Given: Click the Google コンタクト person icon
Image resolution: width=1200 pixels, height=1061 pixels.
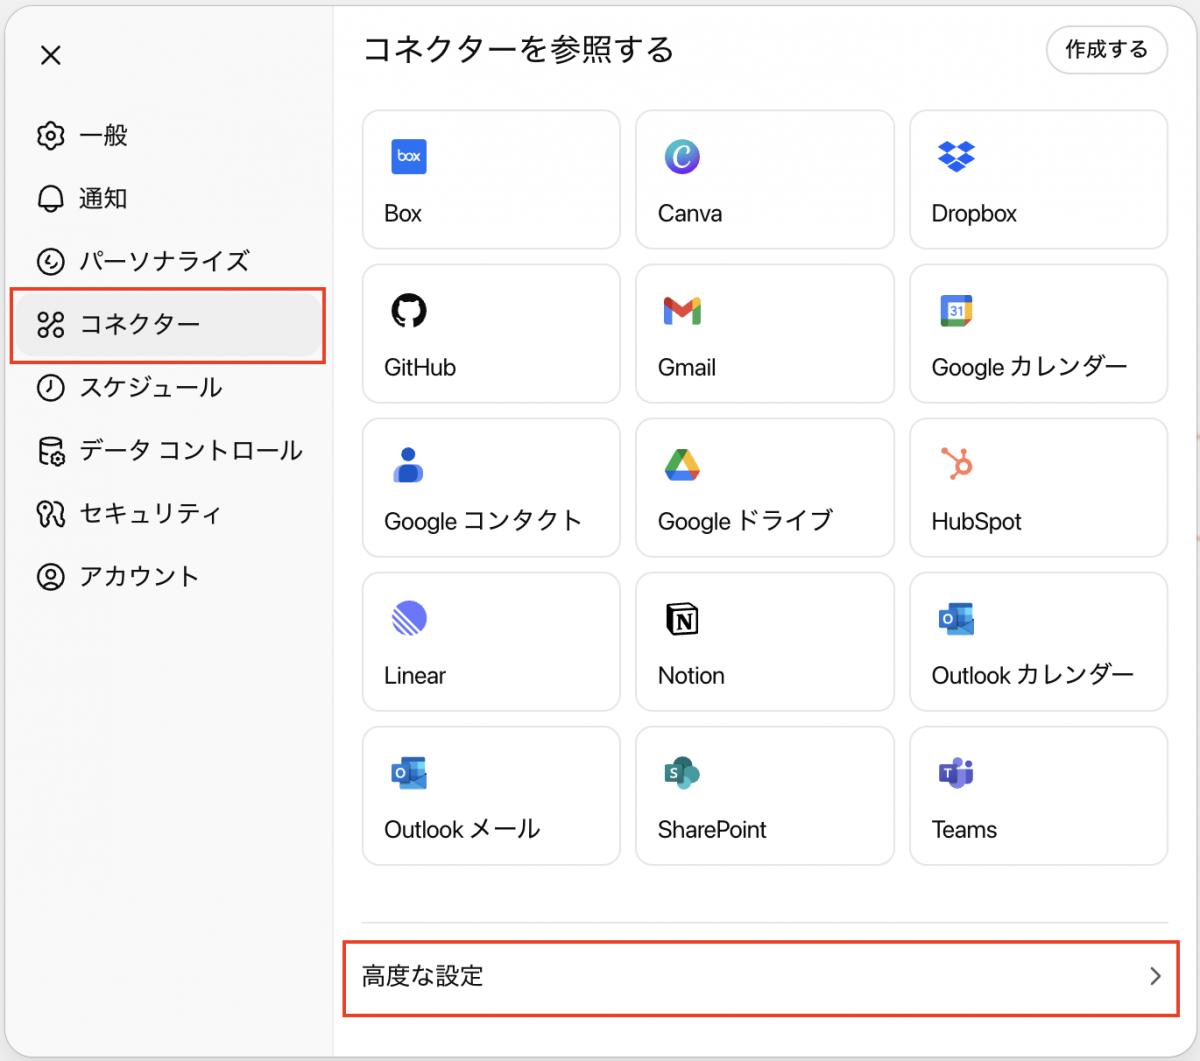Looking at the screenshot, I should [x=408, y=465].
